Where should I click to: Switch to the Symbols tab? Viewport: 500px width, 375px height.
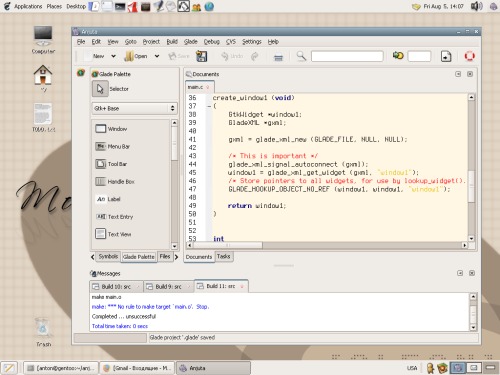pyautogui.click(x=108, y=256)
